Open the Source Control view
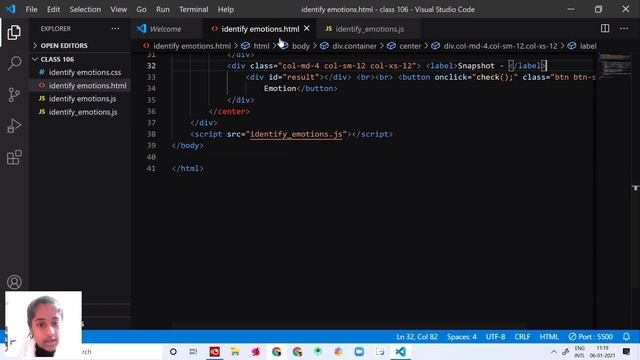 coord(14,95)
